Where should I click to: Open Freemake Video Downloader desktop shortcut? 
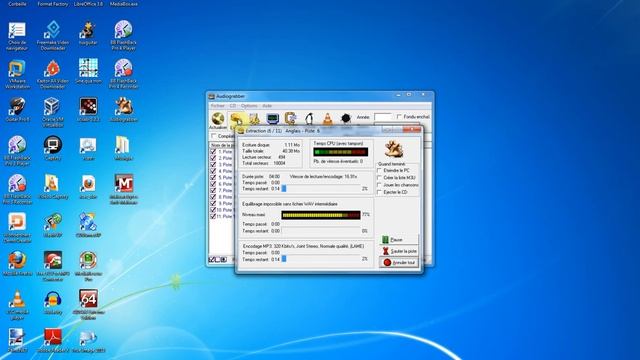pyautogui.click(x=53, y=36)
